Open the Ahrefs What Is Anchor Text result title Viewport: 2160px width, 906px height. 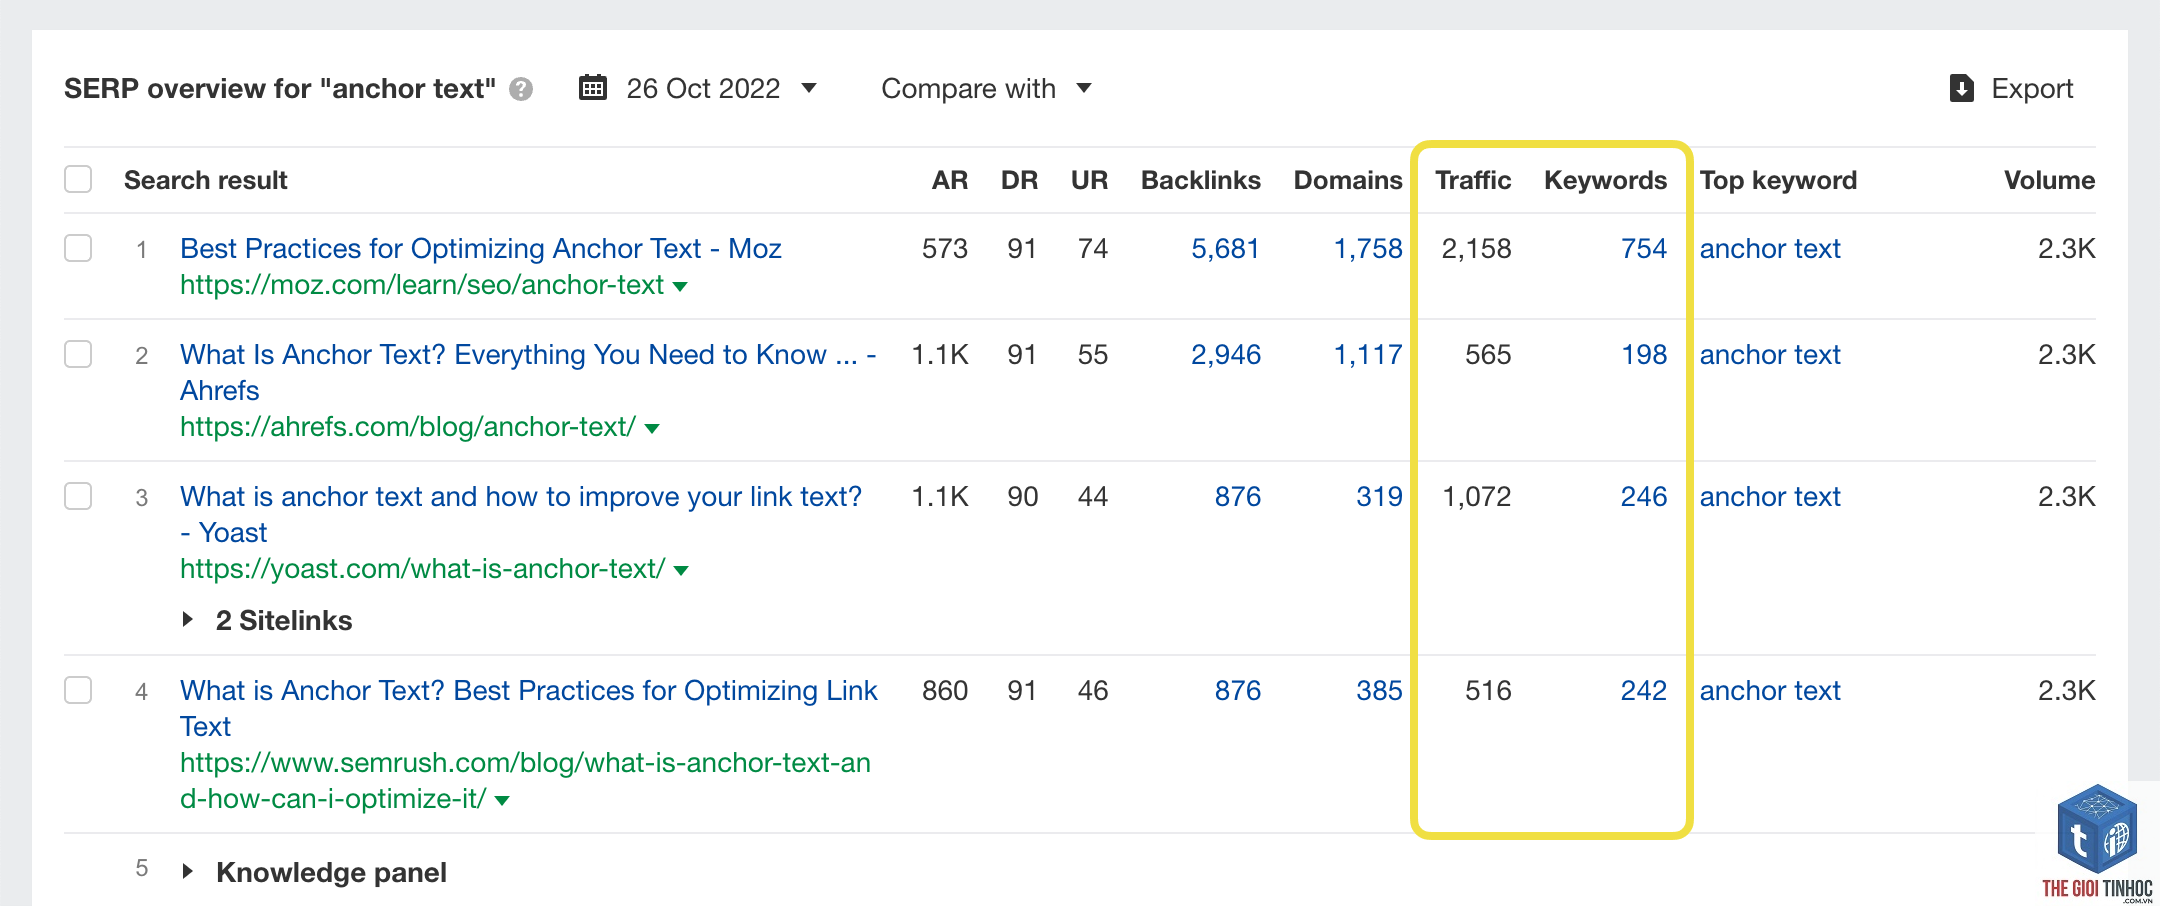528,372
